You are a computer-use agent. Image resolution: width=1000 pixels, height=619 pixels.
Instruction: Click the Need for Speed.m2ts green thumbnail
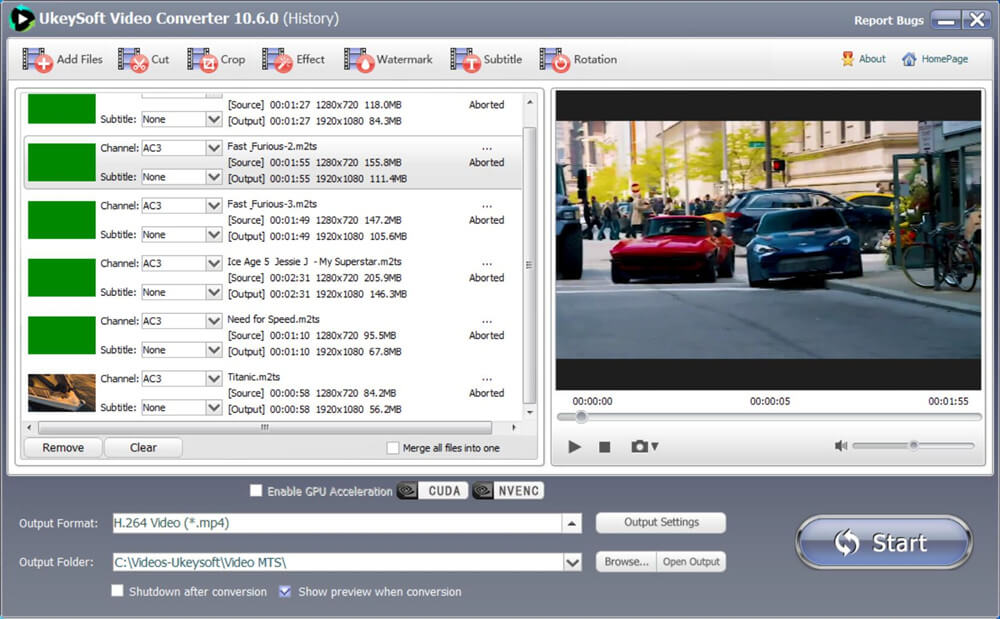pos(61,335)
